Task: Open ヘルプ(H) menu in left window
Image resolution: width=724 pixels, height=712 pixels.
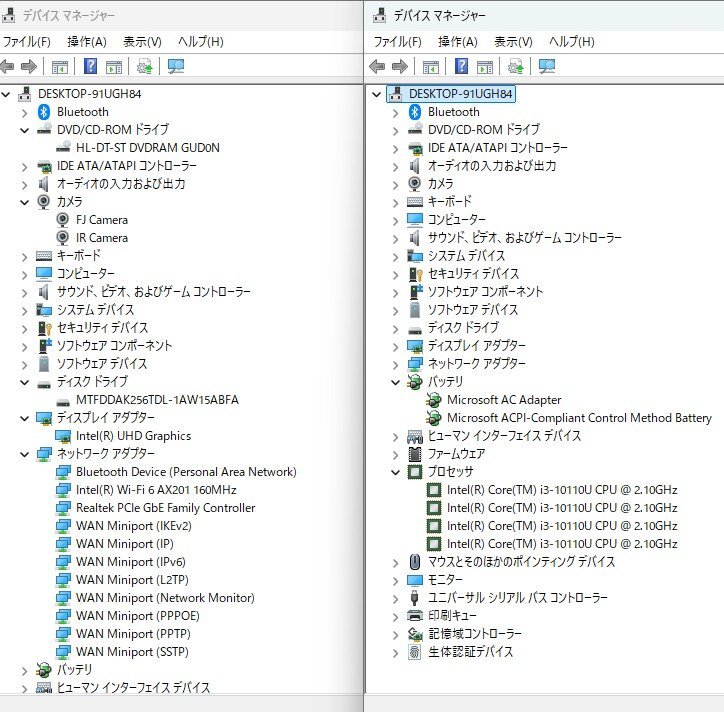Action: pyautogui.click(x=201, y=42)
